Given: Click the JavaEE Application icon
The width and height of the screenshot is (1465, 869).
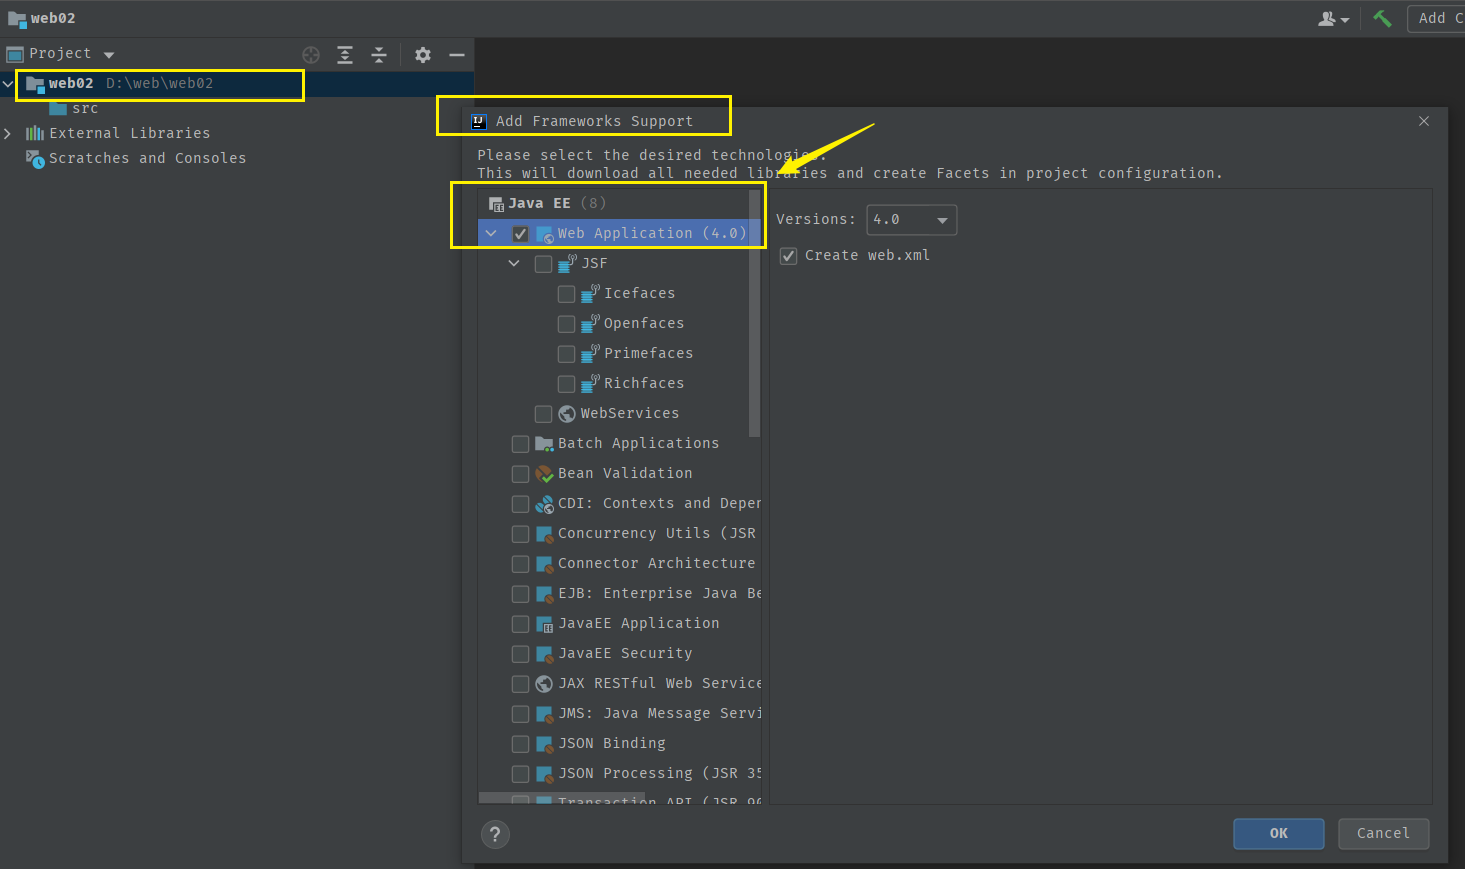Looking at the screenshot, I should (x=544, y=624).
